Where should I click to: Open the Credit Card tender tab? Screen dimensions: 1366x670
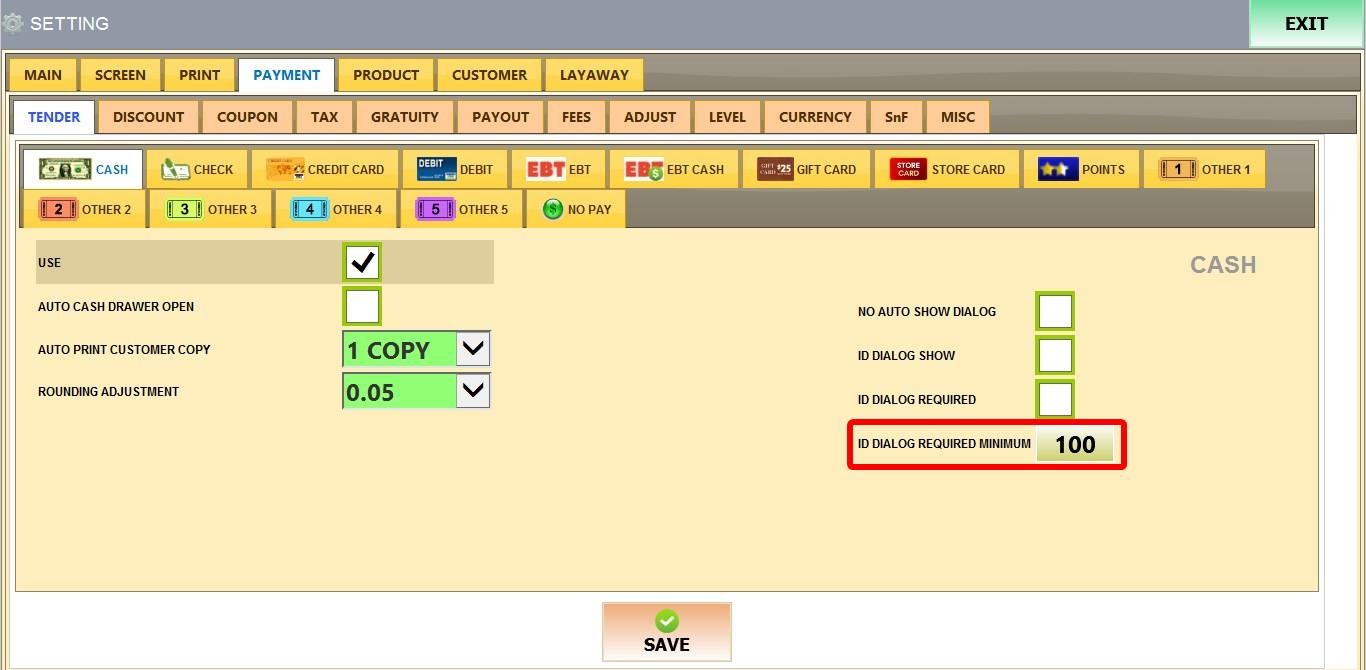click(x=285, y=169)
